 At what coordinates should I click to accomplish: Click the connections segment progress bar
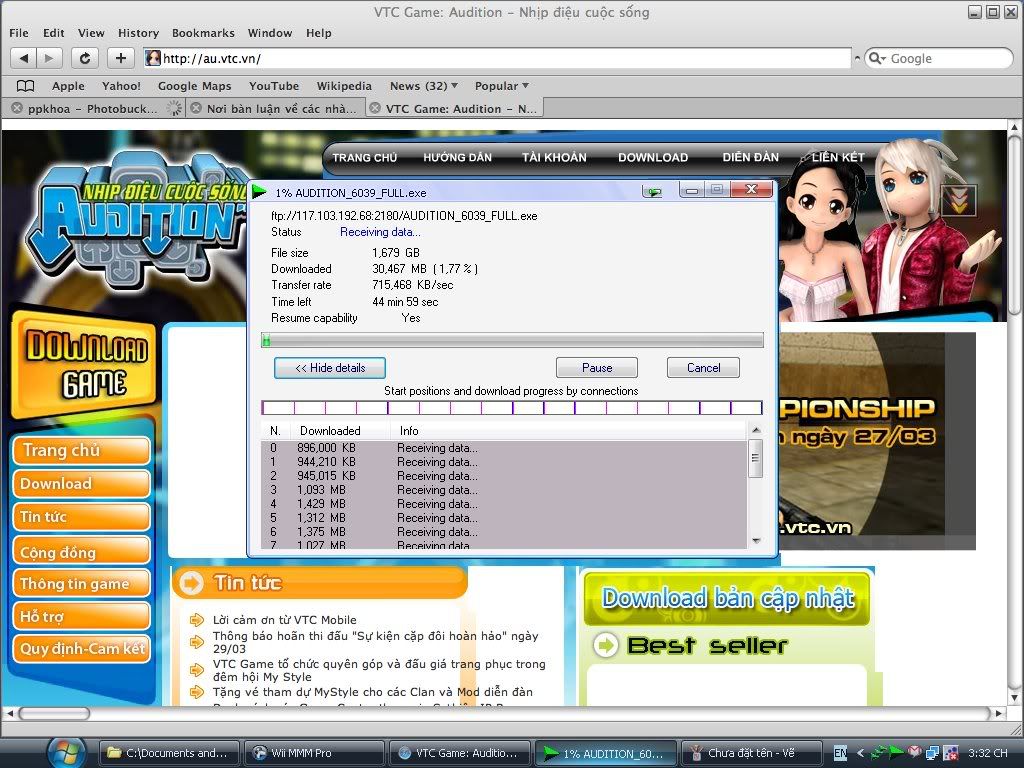pyautogui.click(x=512, y=408)
